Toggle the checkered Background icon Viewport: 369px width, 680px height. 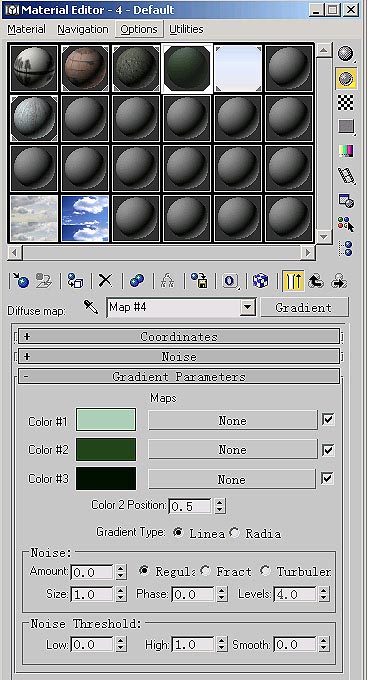(346, 103)
